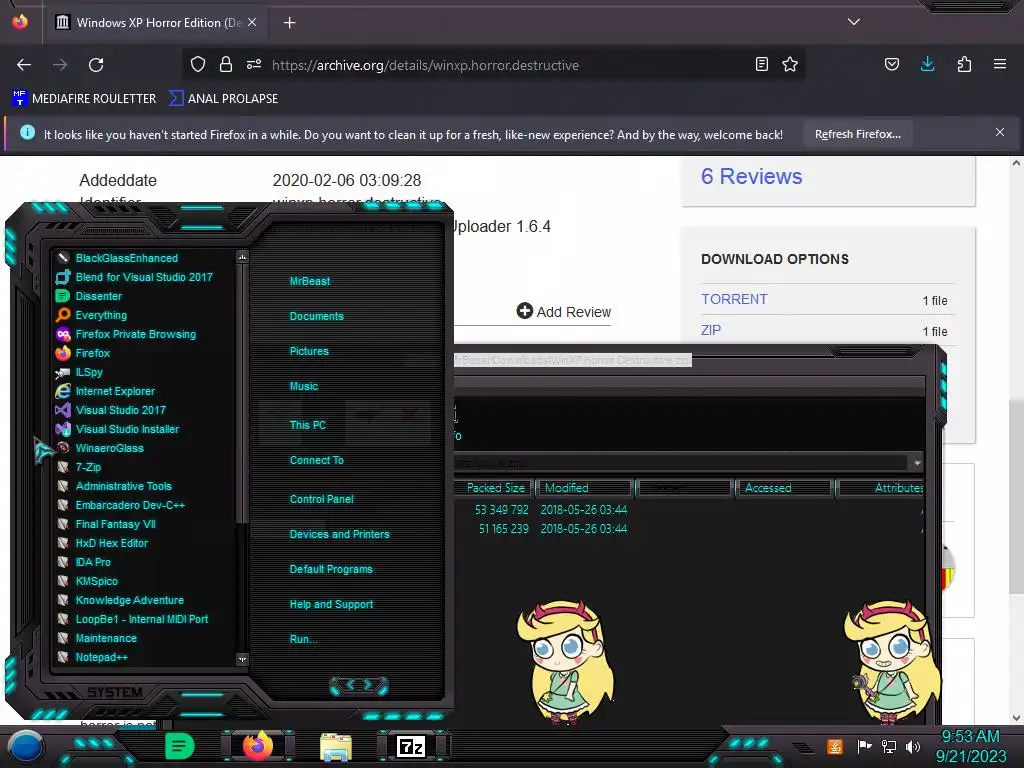Image resolution: width=1024 pixels, height=768 pixels.
Task: Open Internet Explorer
Action: (106, 391)
